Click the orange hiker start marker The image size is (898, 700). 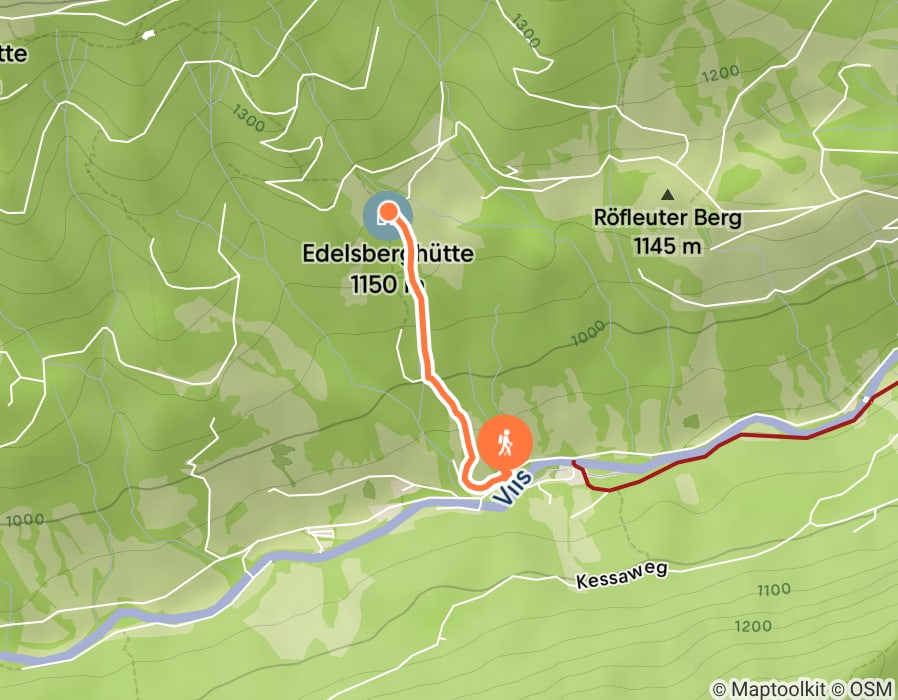pos(505,442)
